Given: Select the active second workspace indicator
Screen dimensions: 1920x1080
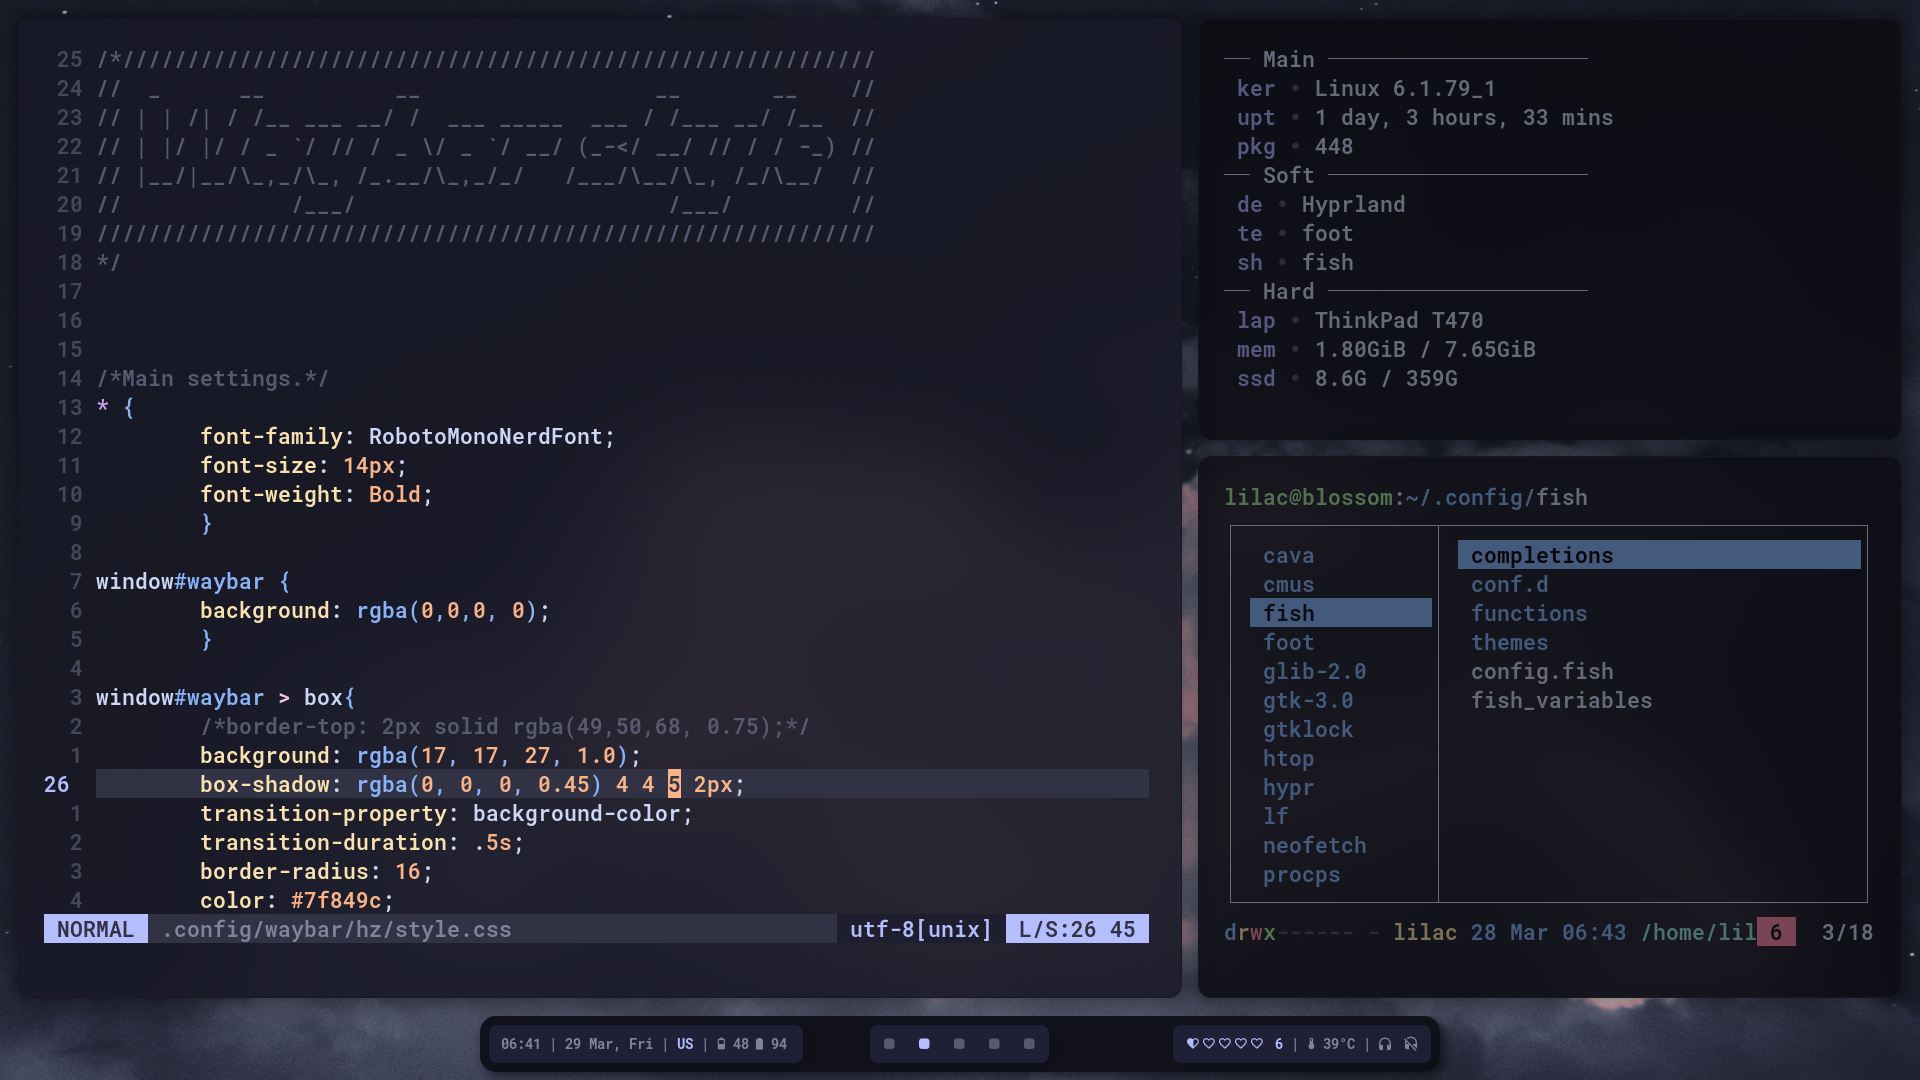Looking at the screenshot, I should coord(924,1044).
